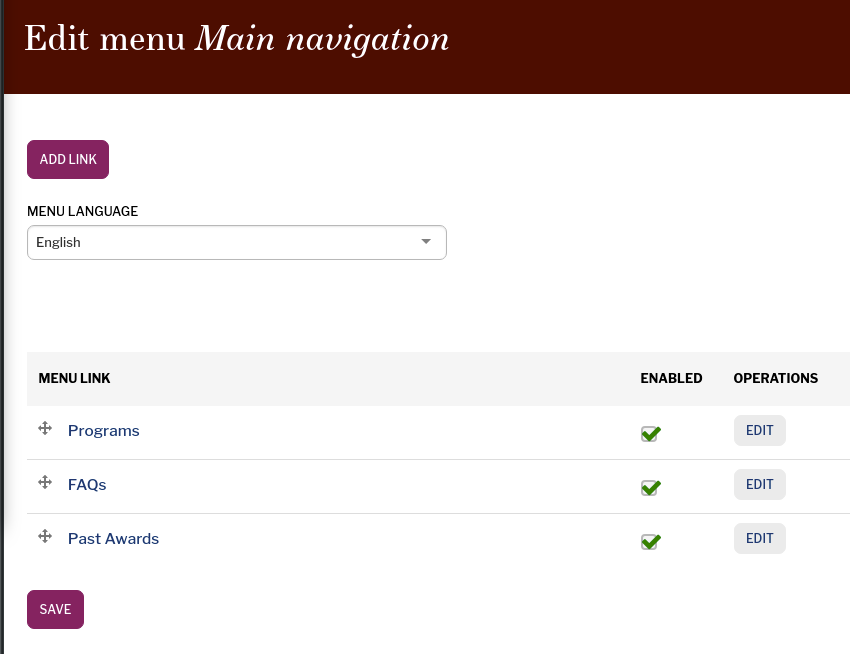Open the Menu Language dropdown

click(x=236, y=242)
